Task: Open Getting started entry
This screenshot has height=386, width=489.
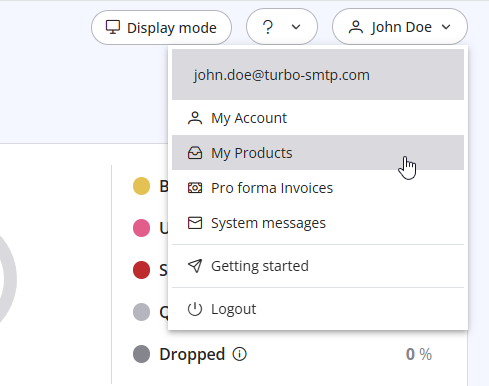Action: [318, 266]
